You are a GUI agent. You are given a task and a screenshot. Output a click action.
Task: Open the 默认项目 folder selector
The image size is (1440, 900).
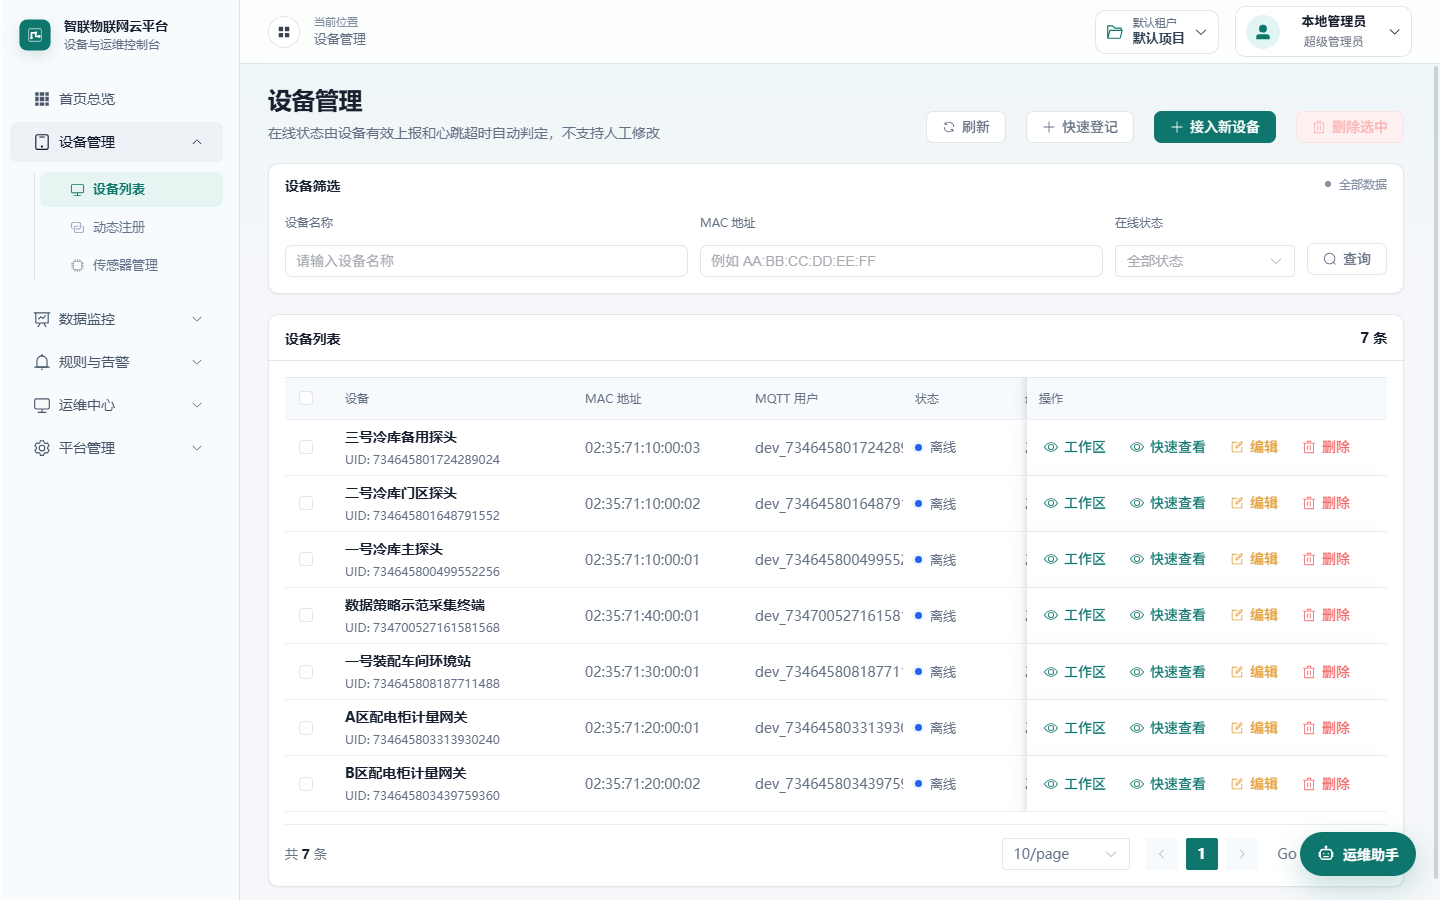click(x=1157, y=32)
